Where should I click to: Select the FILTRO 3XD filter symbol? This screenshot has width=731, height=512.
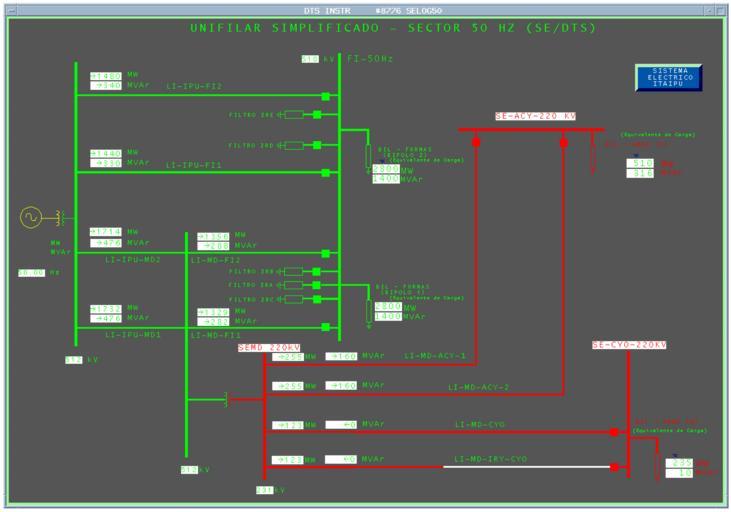pos(293,146)
